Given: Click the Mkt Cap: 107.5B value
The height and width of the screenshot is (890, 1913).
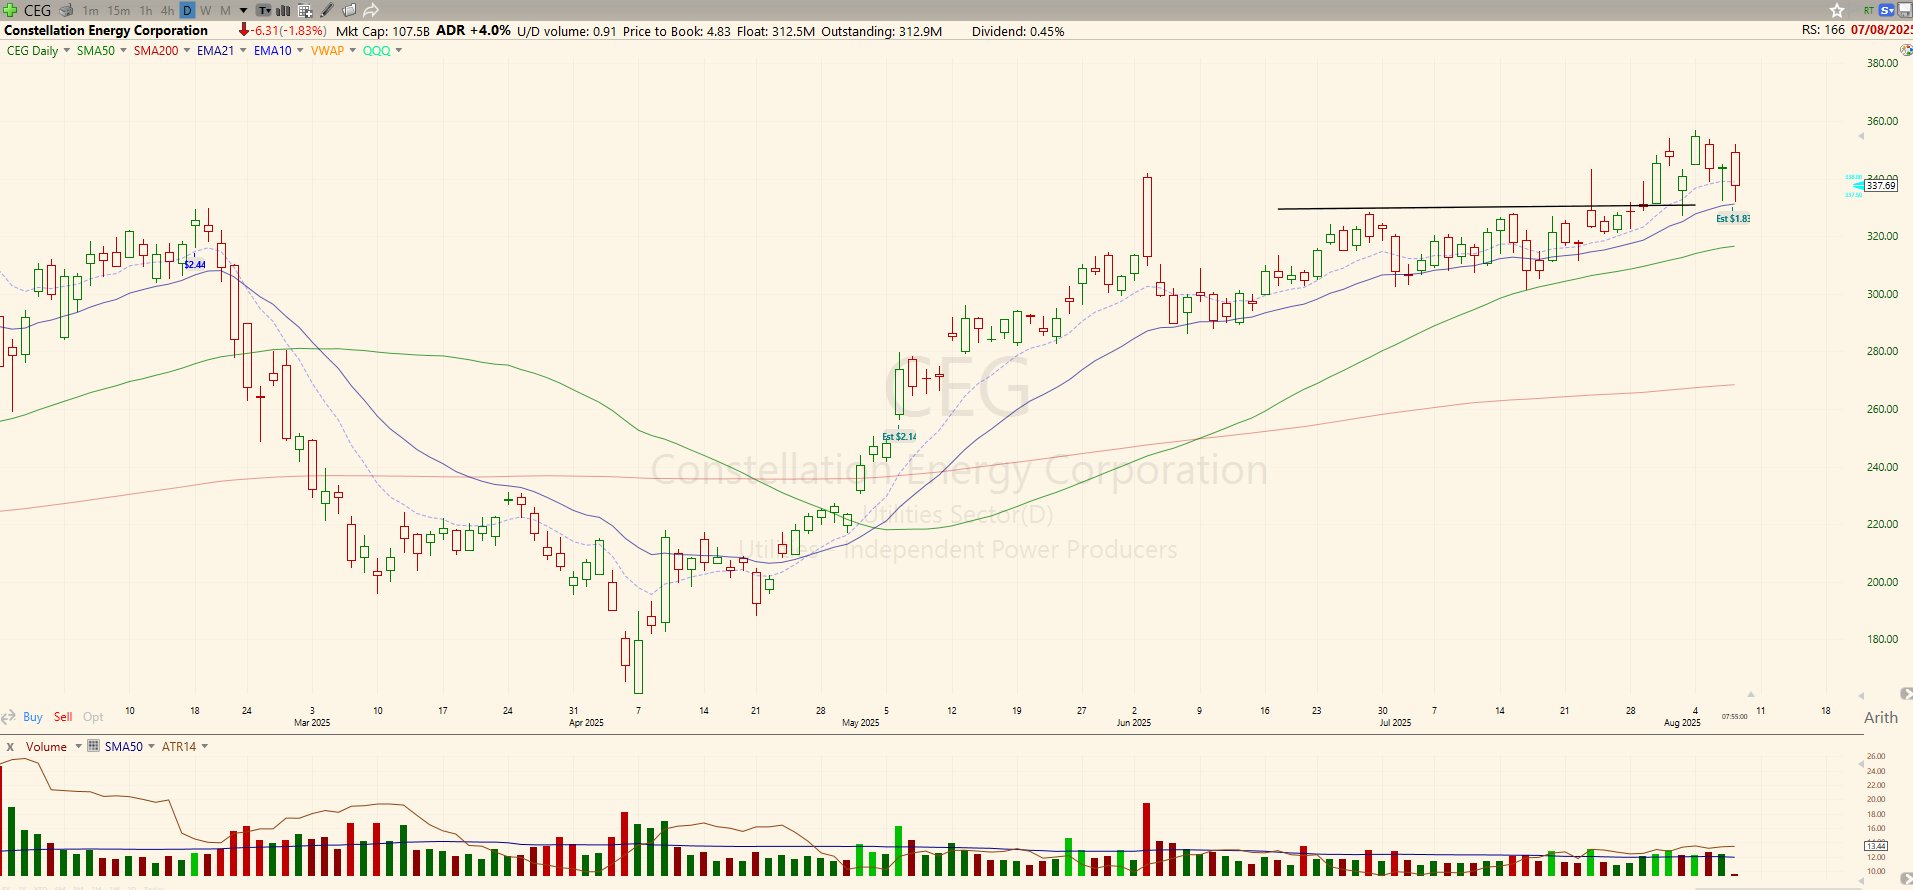Looking at the screenshot, I should click(x=383, y=31).
